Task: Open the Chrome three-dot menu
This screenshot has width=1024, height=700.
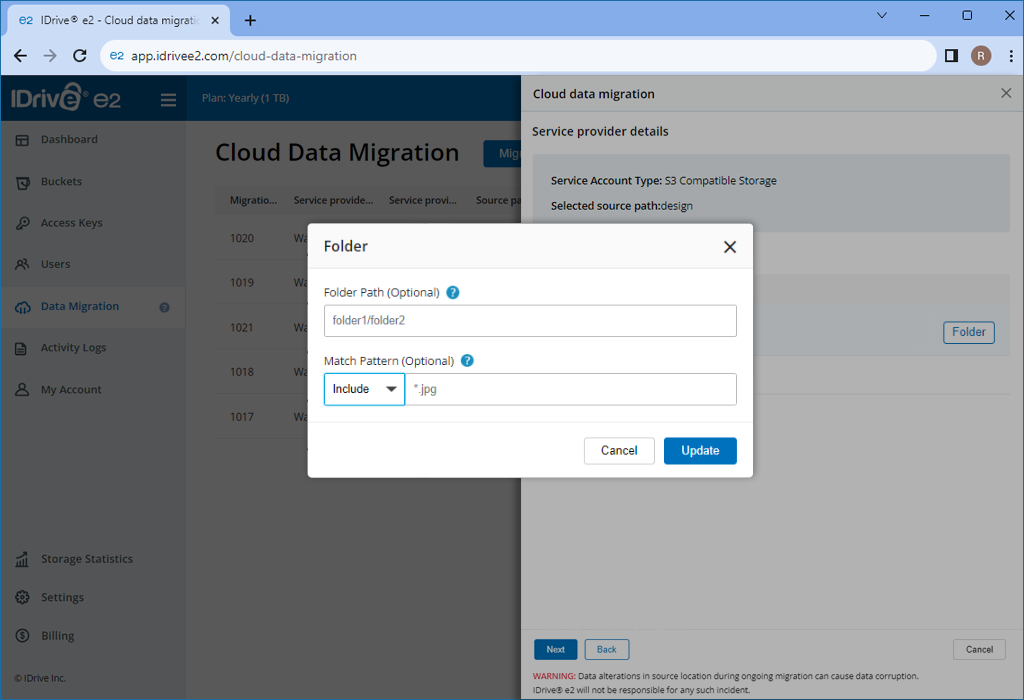Action: click(1011, 56)
